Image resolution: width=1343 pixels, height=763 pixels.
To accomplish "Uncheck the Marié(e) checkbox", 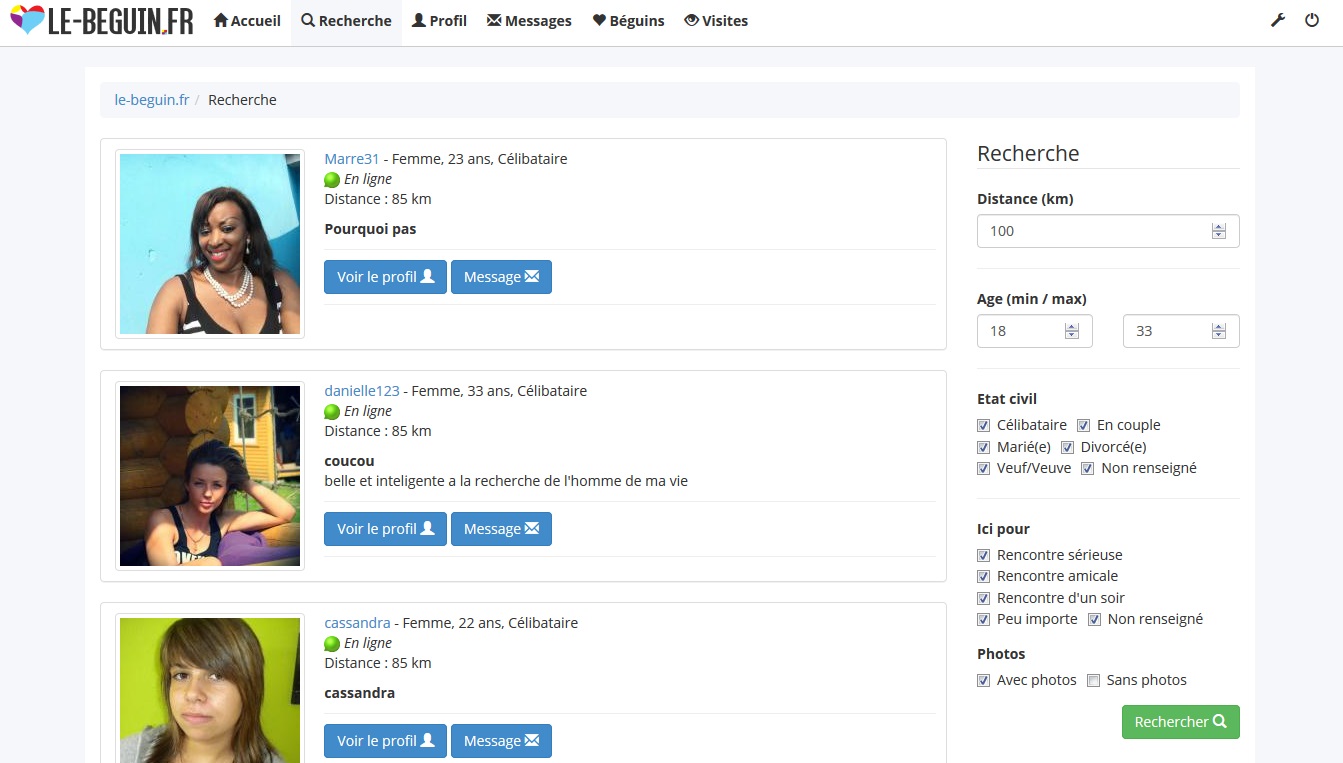I will coord(984,448).
